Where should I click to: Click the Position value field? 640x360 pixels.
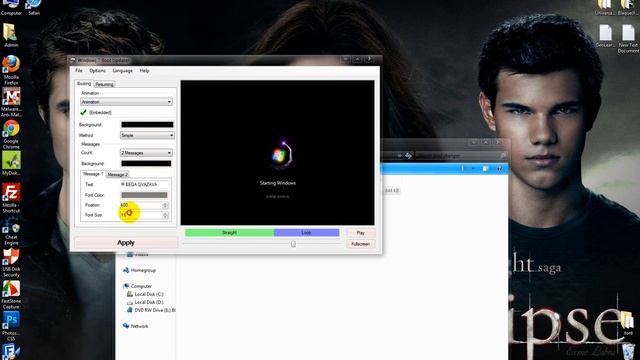coord(141,205)
